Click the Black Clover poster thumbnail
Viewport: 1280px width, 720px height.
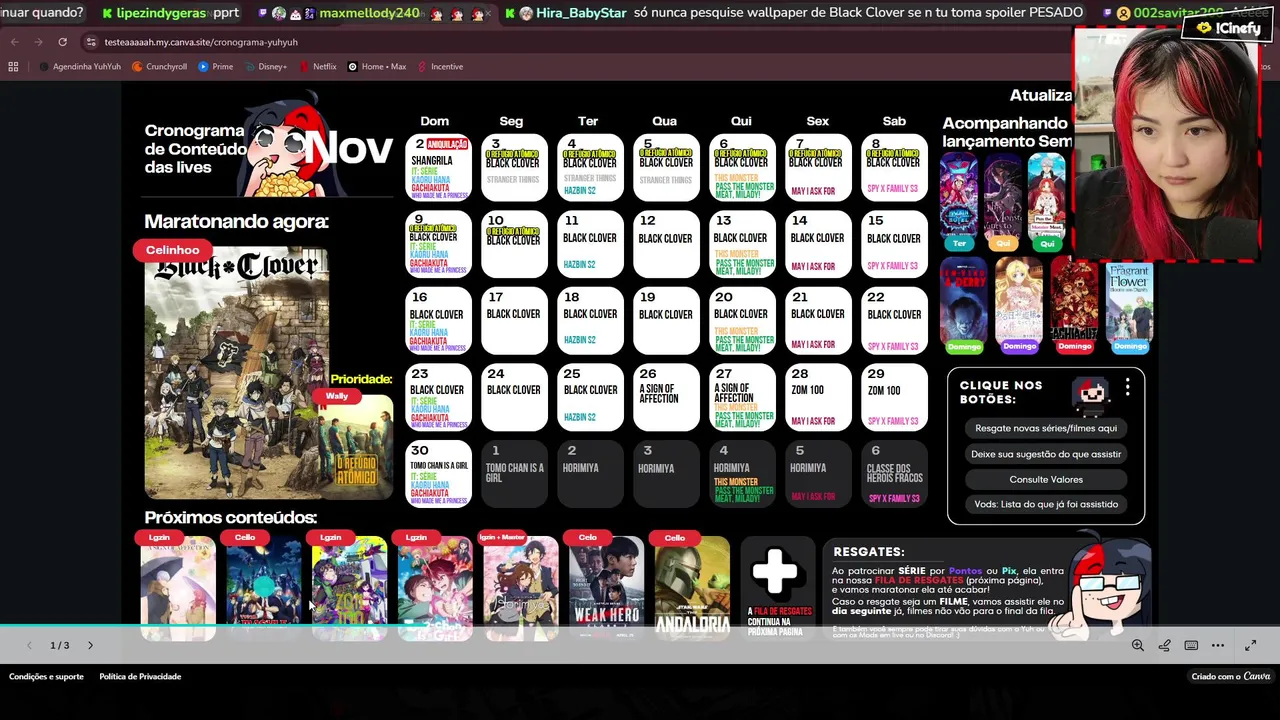(x=236, y=372)
